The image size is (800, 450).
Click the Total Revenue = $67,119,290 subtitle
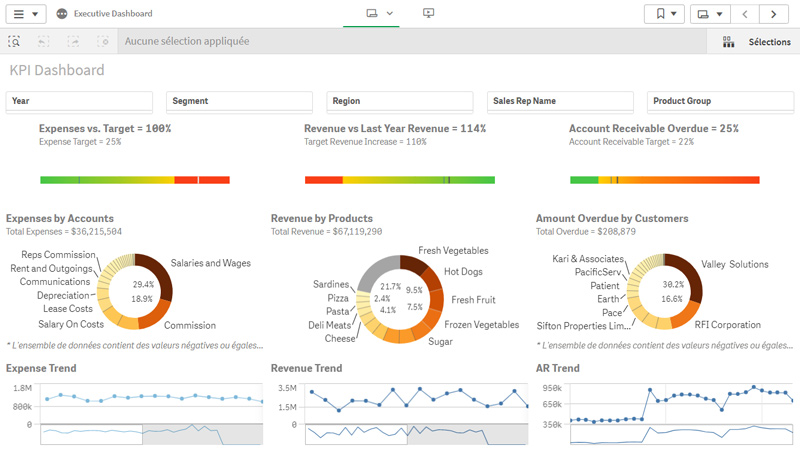pyautogui.click(x=327, y=232)
